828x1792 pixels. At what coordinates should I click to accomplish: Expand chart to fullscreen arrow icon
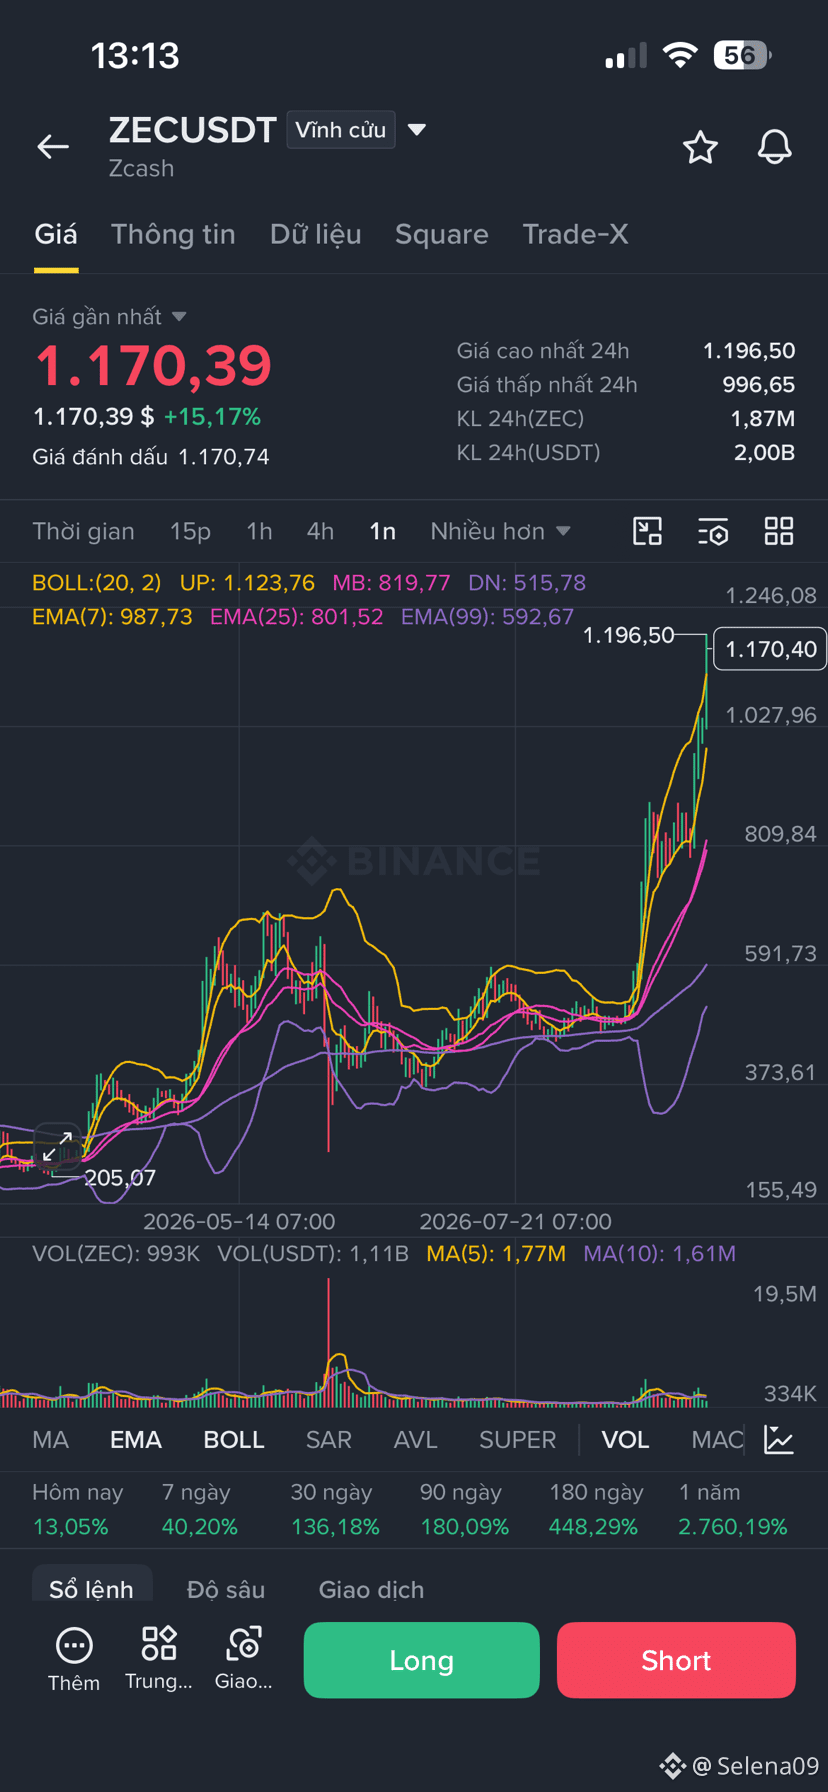(x=57, y=1147)
